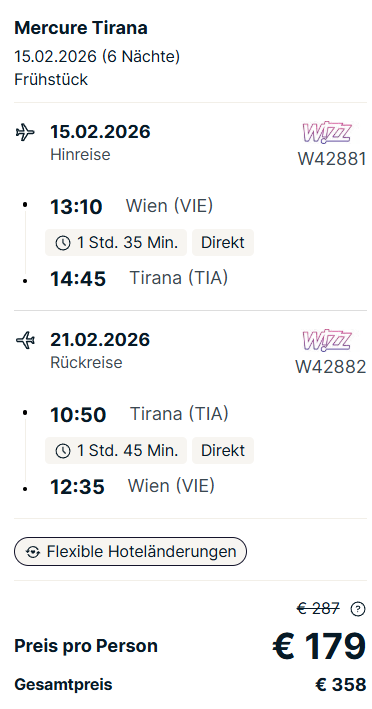This screenshot has width=372, height=709.
Task: Click the Direkt badge on the return flight
Action: 223,451
